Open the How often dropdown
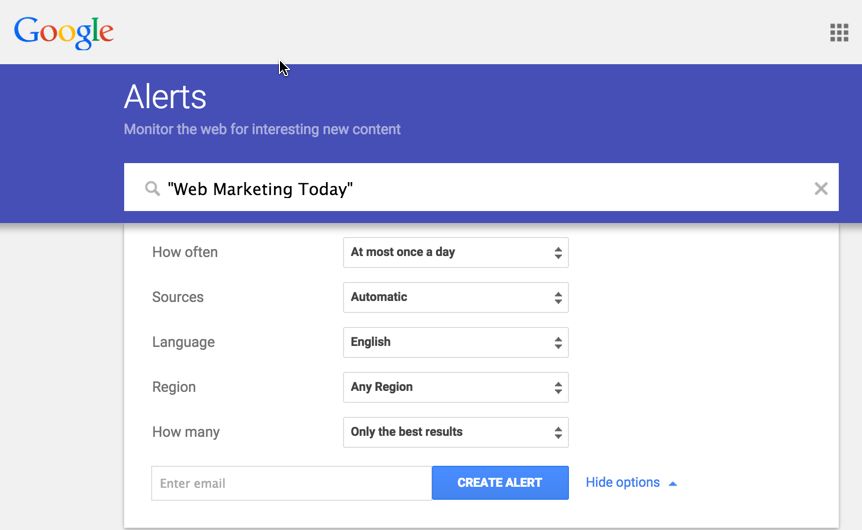This screenshot has width=862, height=530. pos(455,253)
